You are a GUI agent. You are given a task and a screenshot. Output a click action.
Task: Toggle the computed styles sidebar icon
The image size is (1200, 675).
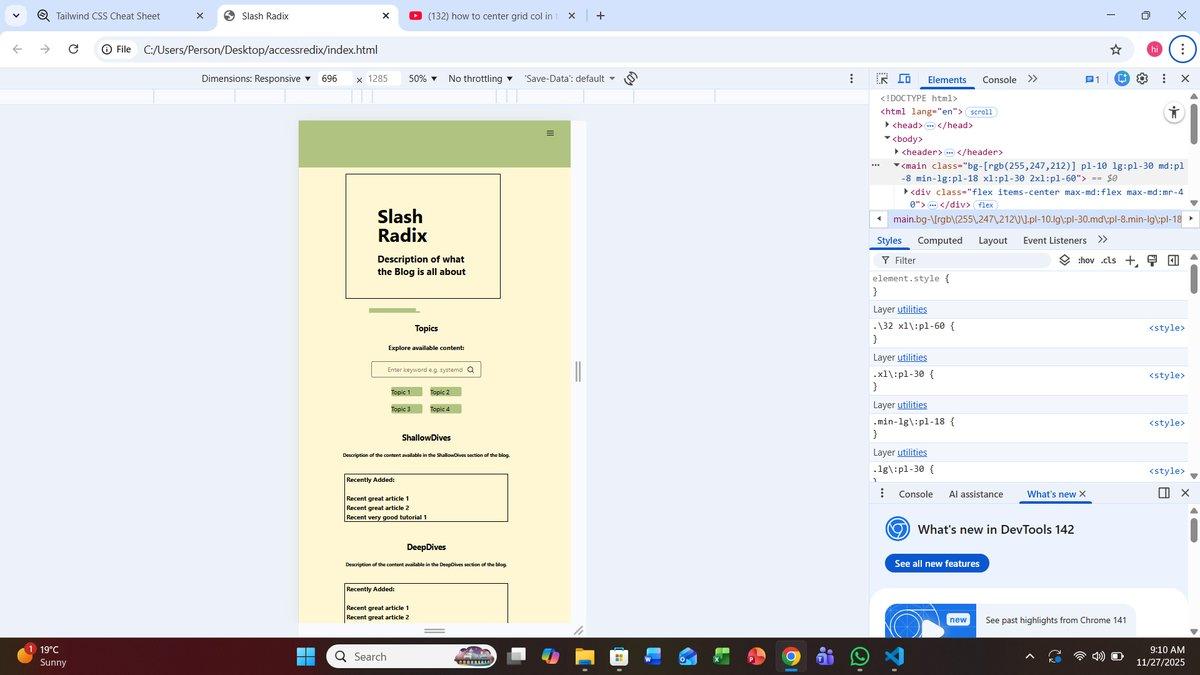pos(1173,261)
